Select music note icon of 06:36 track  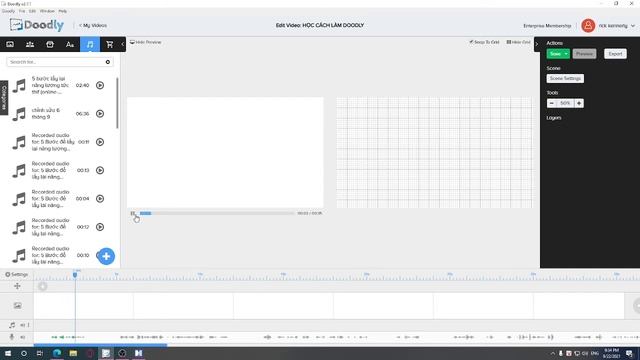click(19, 114)
